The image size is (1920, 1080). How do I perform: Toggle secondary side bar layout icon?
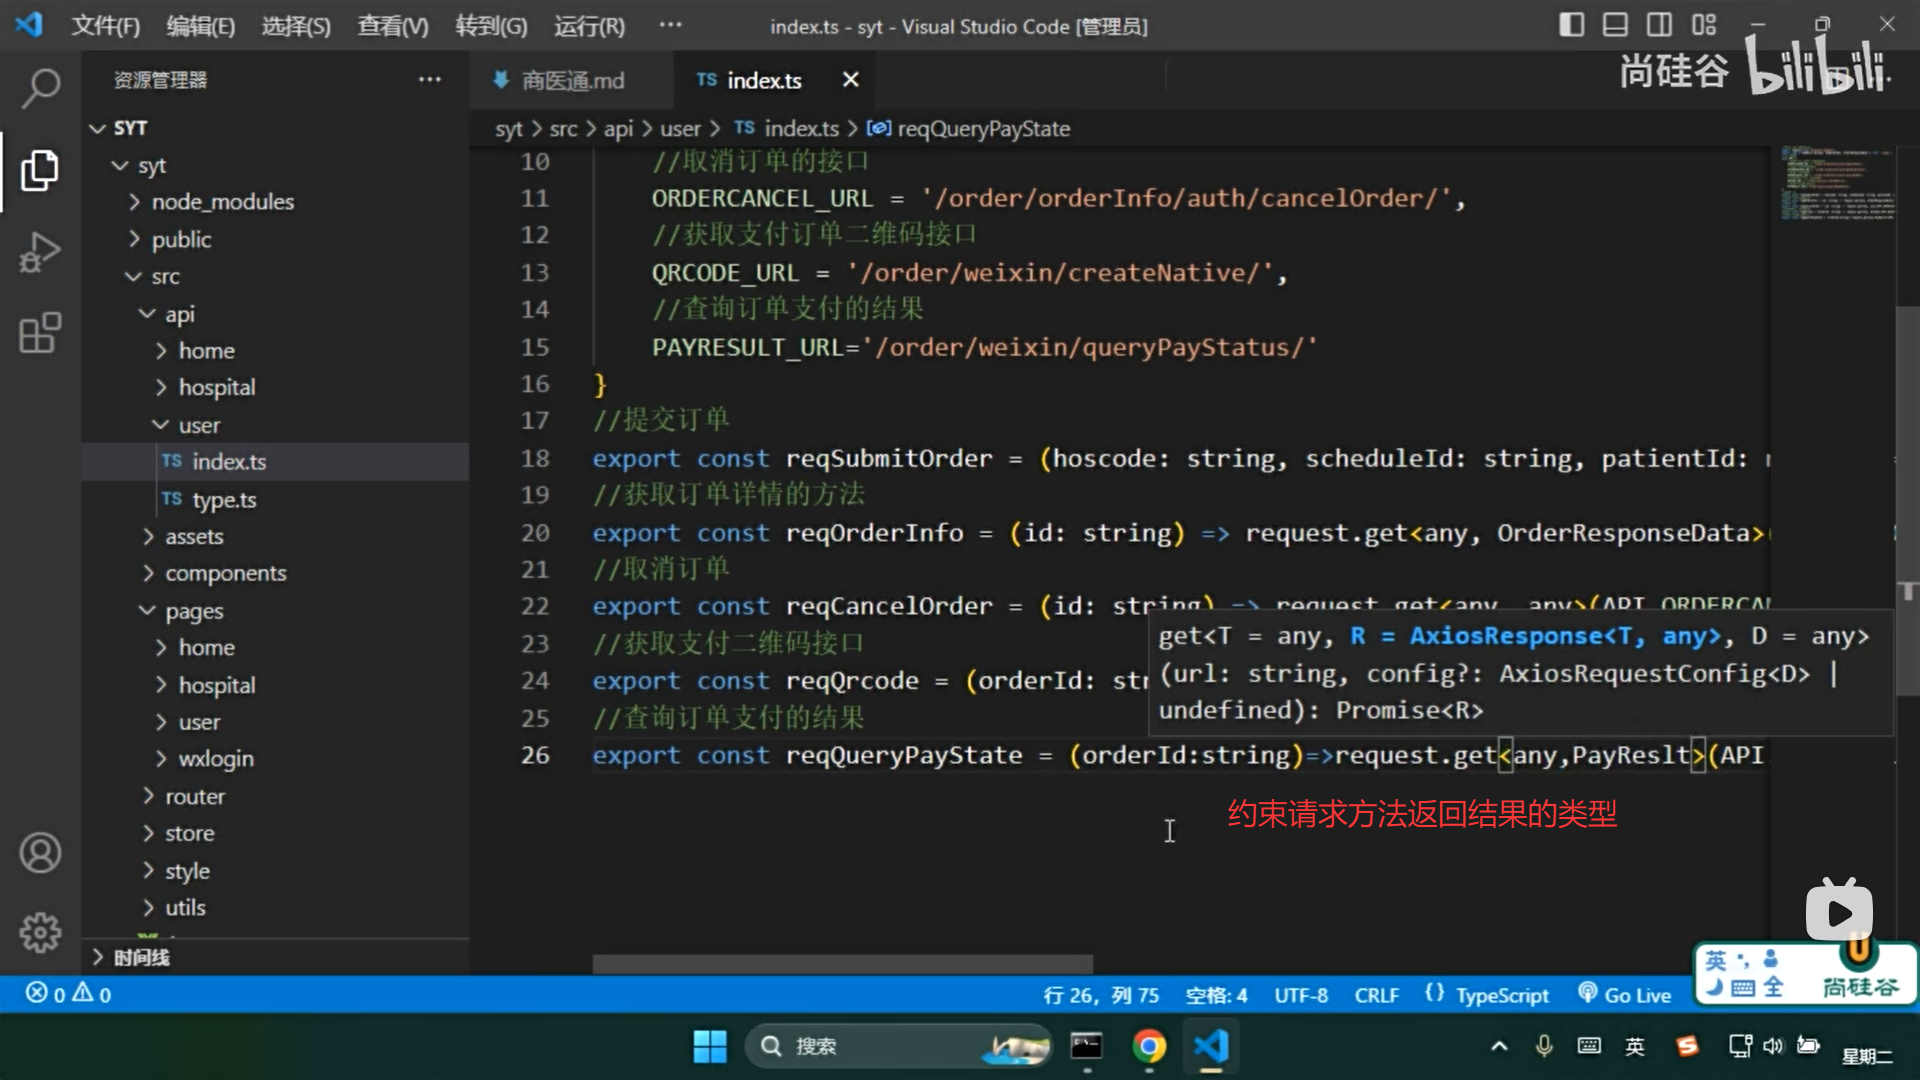pyautogui.click(x=1659, y=25)
